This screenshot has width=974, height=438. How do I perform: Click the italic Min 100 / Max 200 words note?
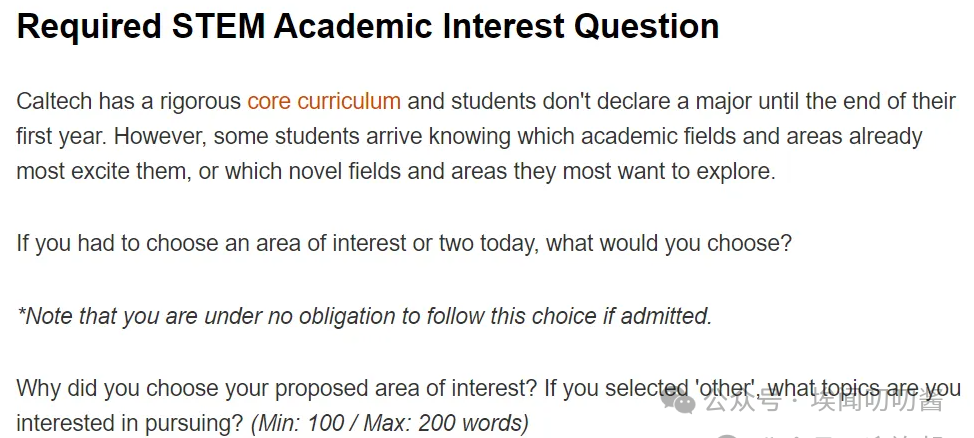(x=389, y=423)
